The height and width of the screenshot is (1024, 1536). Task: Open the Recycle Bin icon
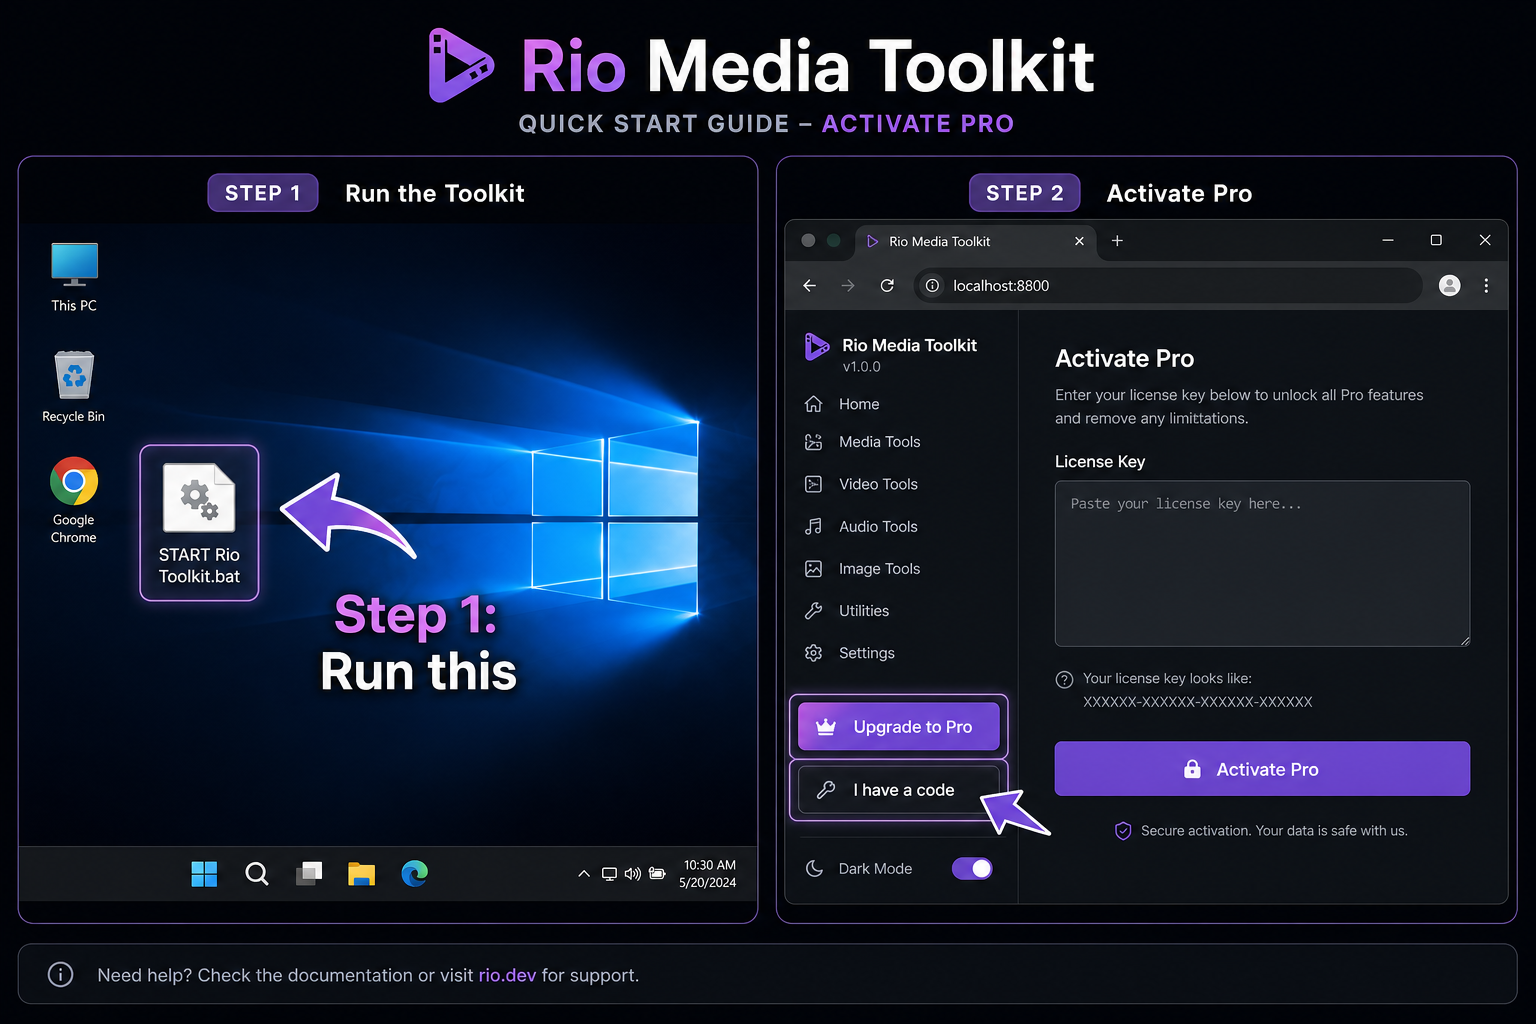pos(74,387)
